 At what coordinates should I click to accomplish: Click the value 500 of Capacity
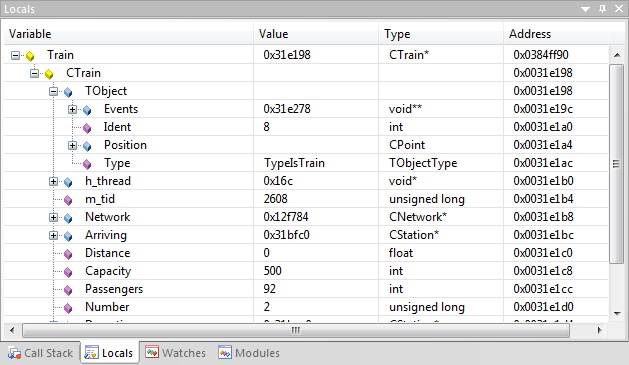tap(272, 271)
